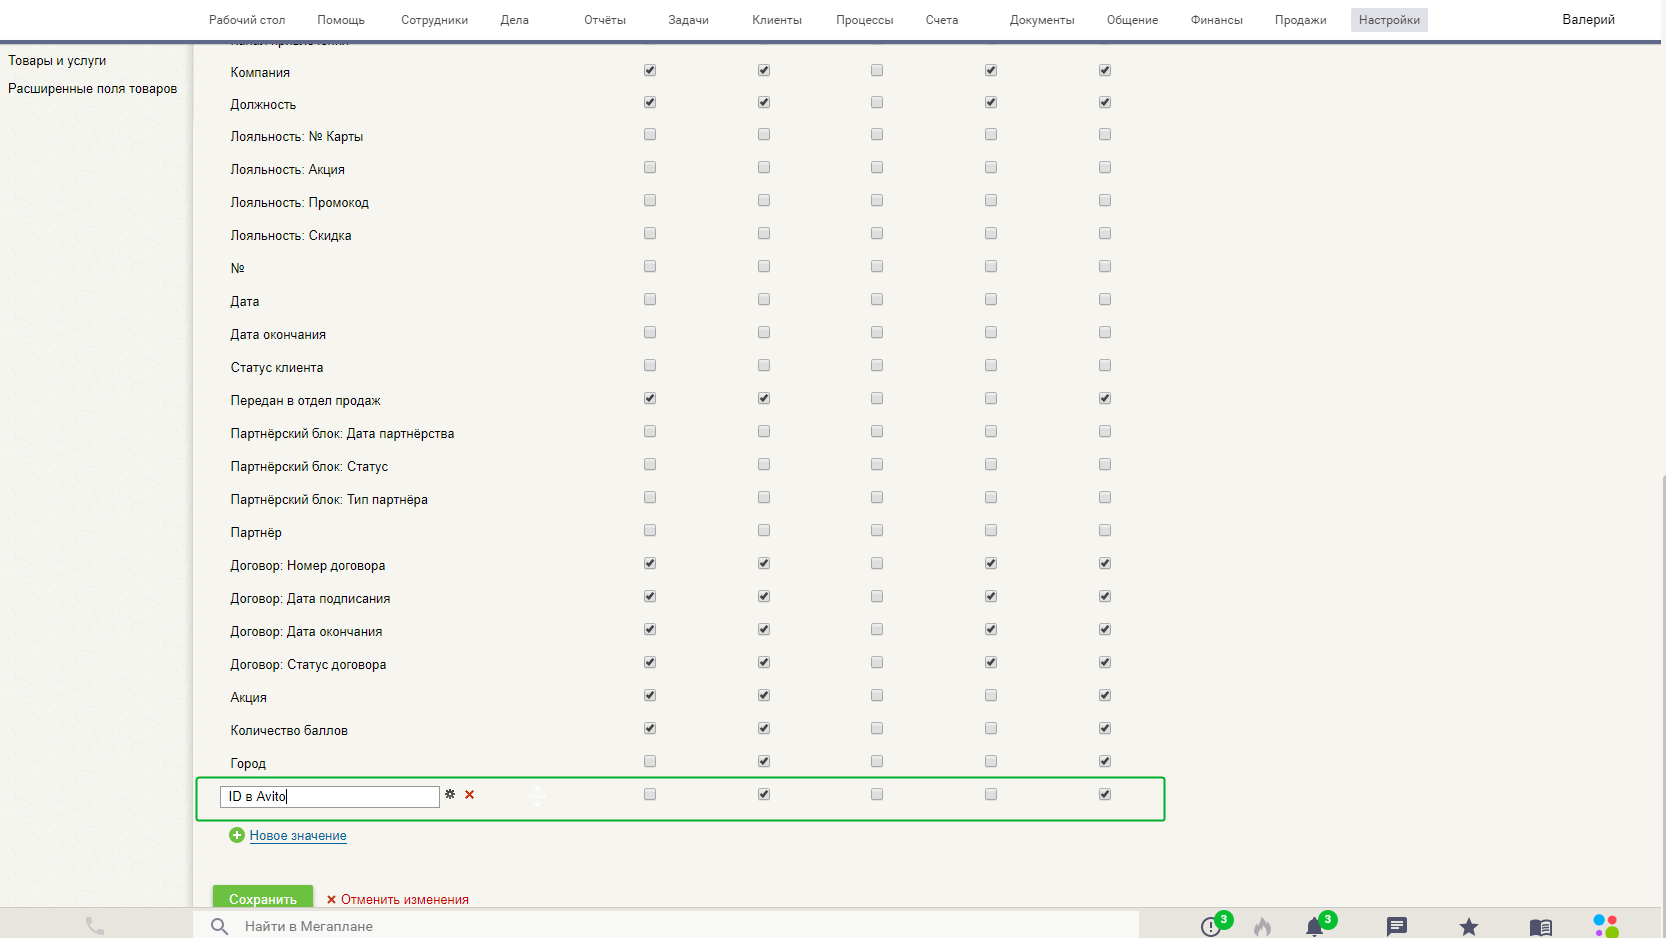Uncheck Договор: Номер договора fourth-column checkbox
This screenshot has width=1666, height=938.
pyautogui.click(x=991, y=563)
